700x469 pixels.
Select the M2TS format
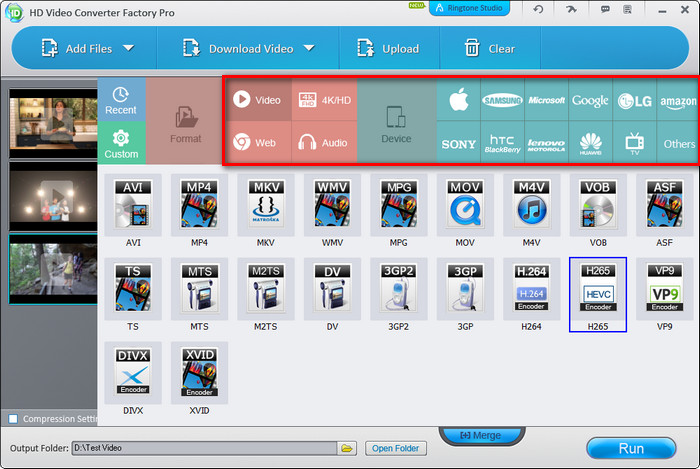[x=266, y=289]
